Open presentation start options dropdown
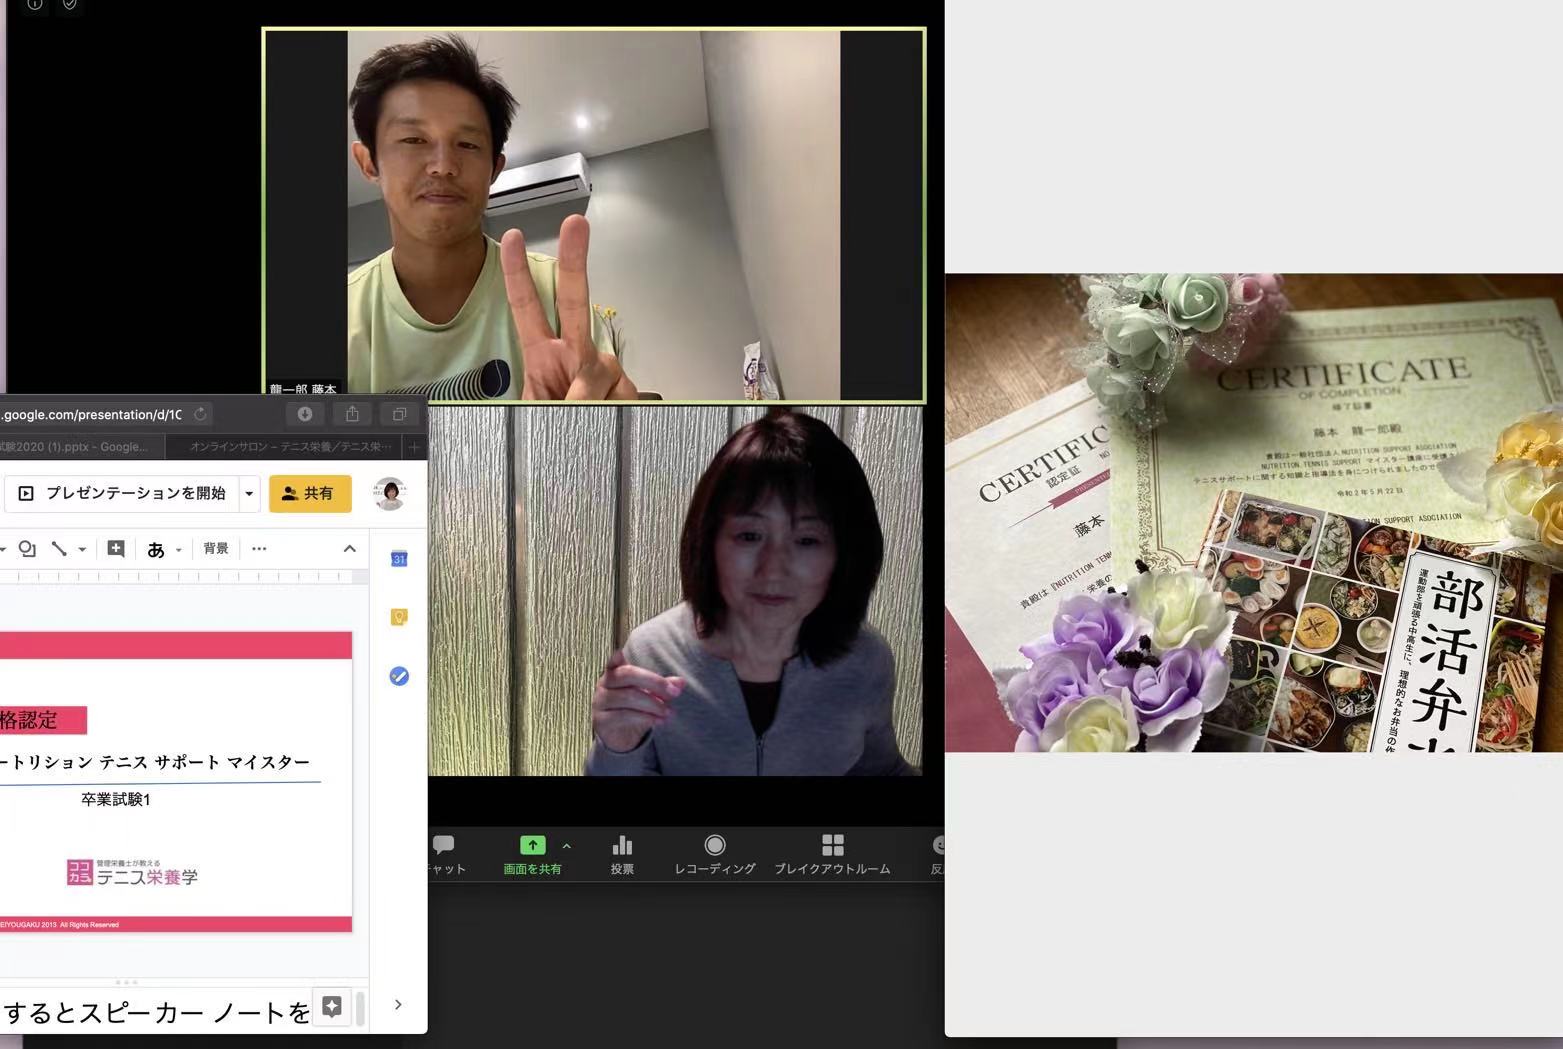This screenshot has height=1049, width=1563. tap(249, 493)
